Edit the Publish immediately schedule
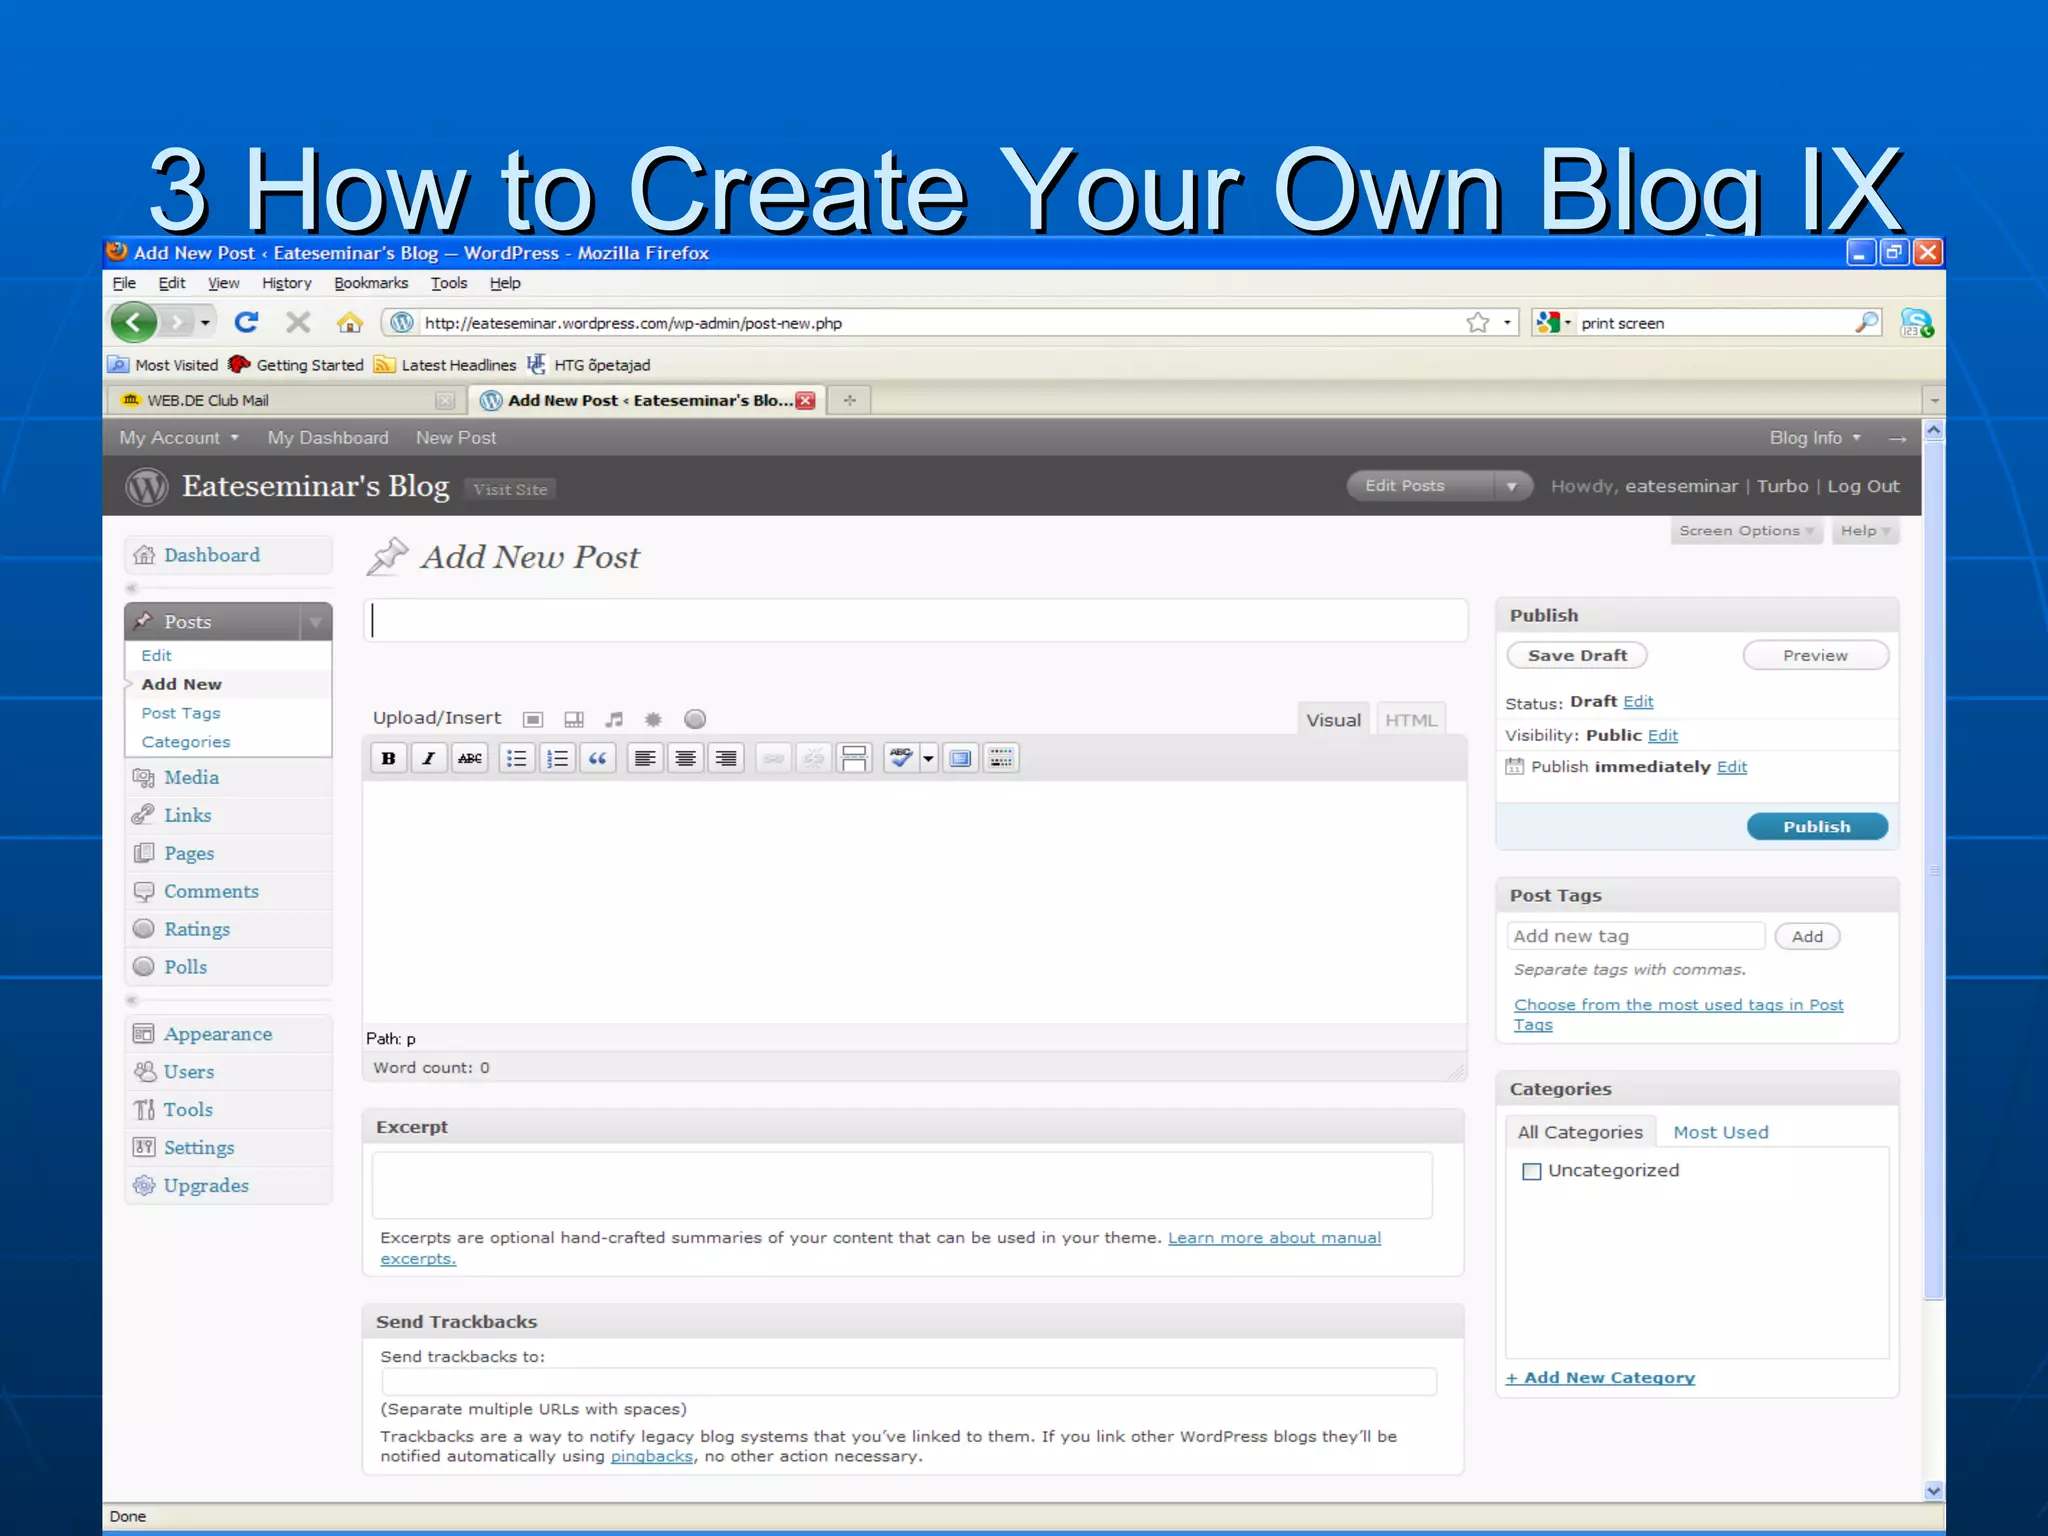This screenshot has width=2048, height=1536. coord(1731,767)
